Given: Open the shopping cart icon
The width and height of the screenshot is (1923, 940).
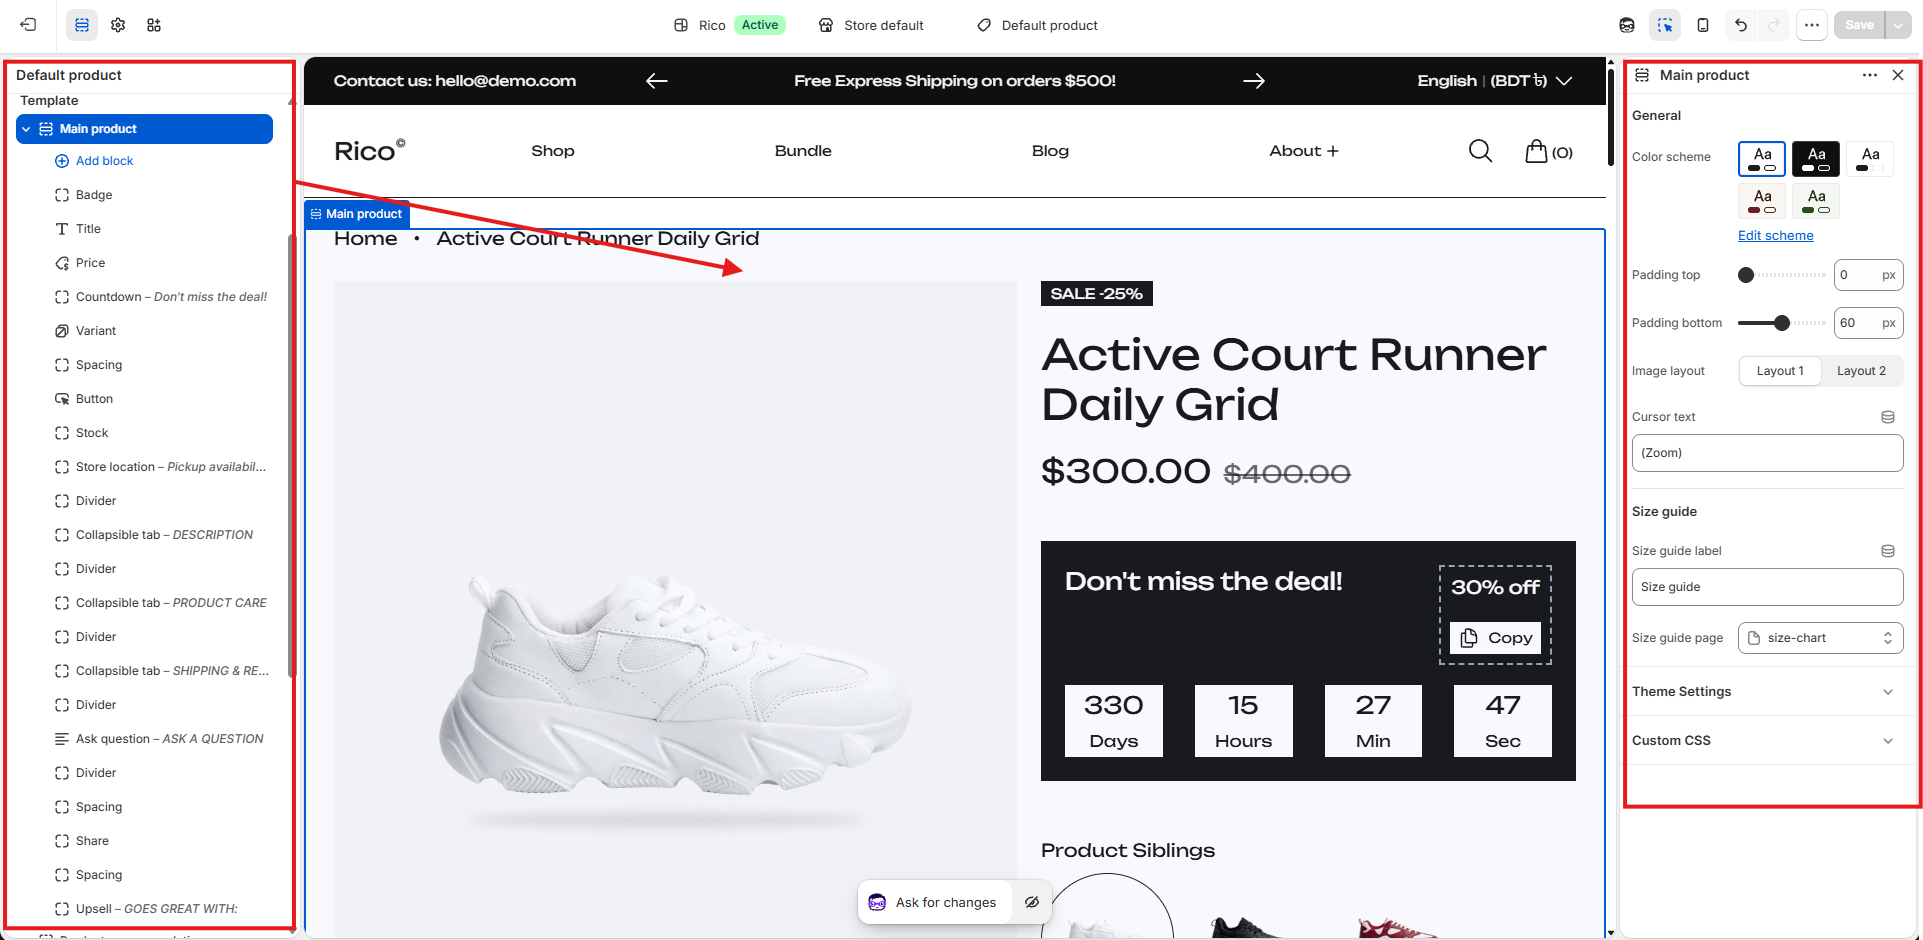Looking at the screenshot, I should [1549, 151].
